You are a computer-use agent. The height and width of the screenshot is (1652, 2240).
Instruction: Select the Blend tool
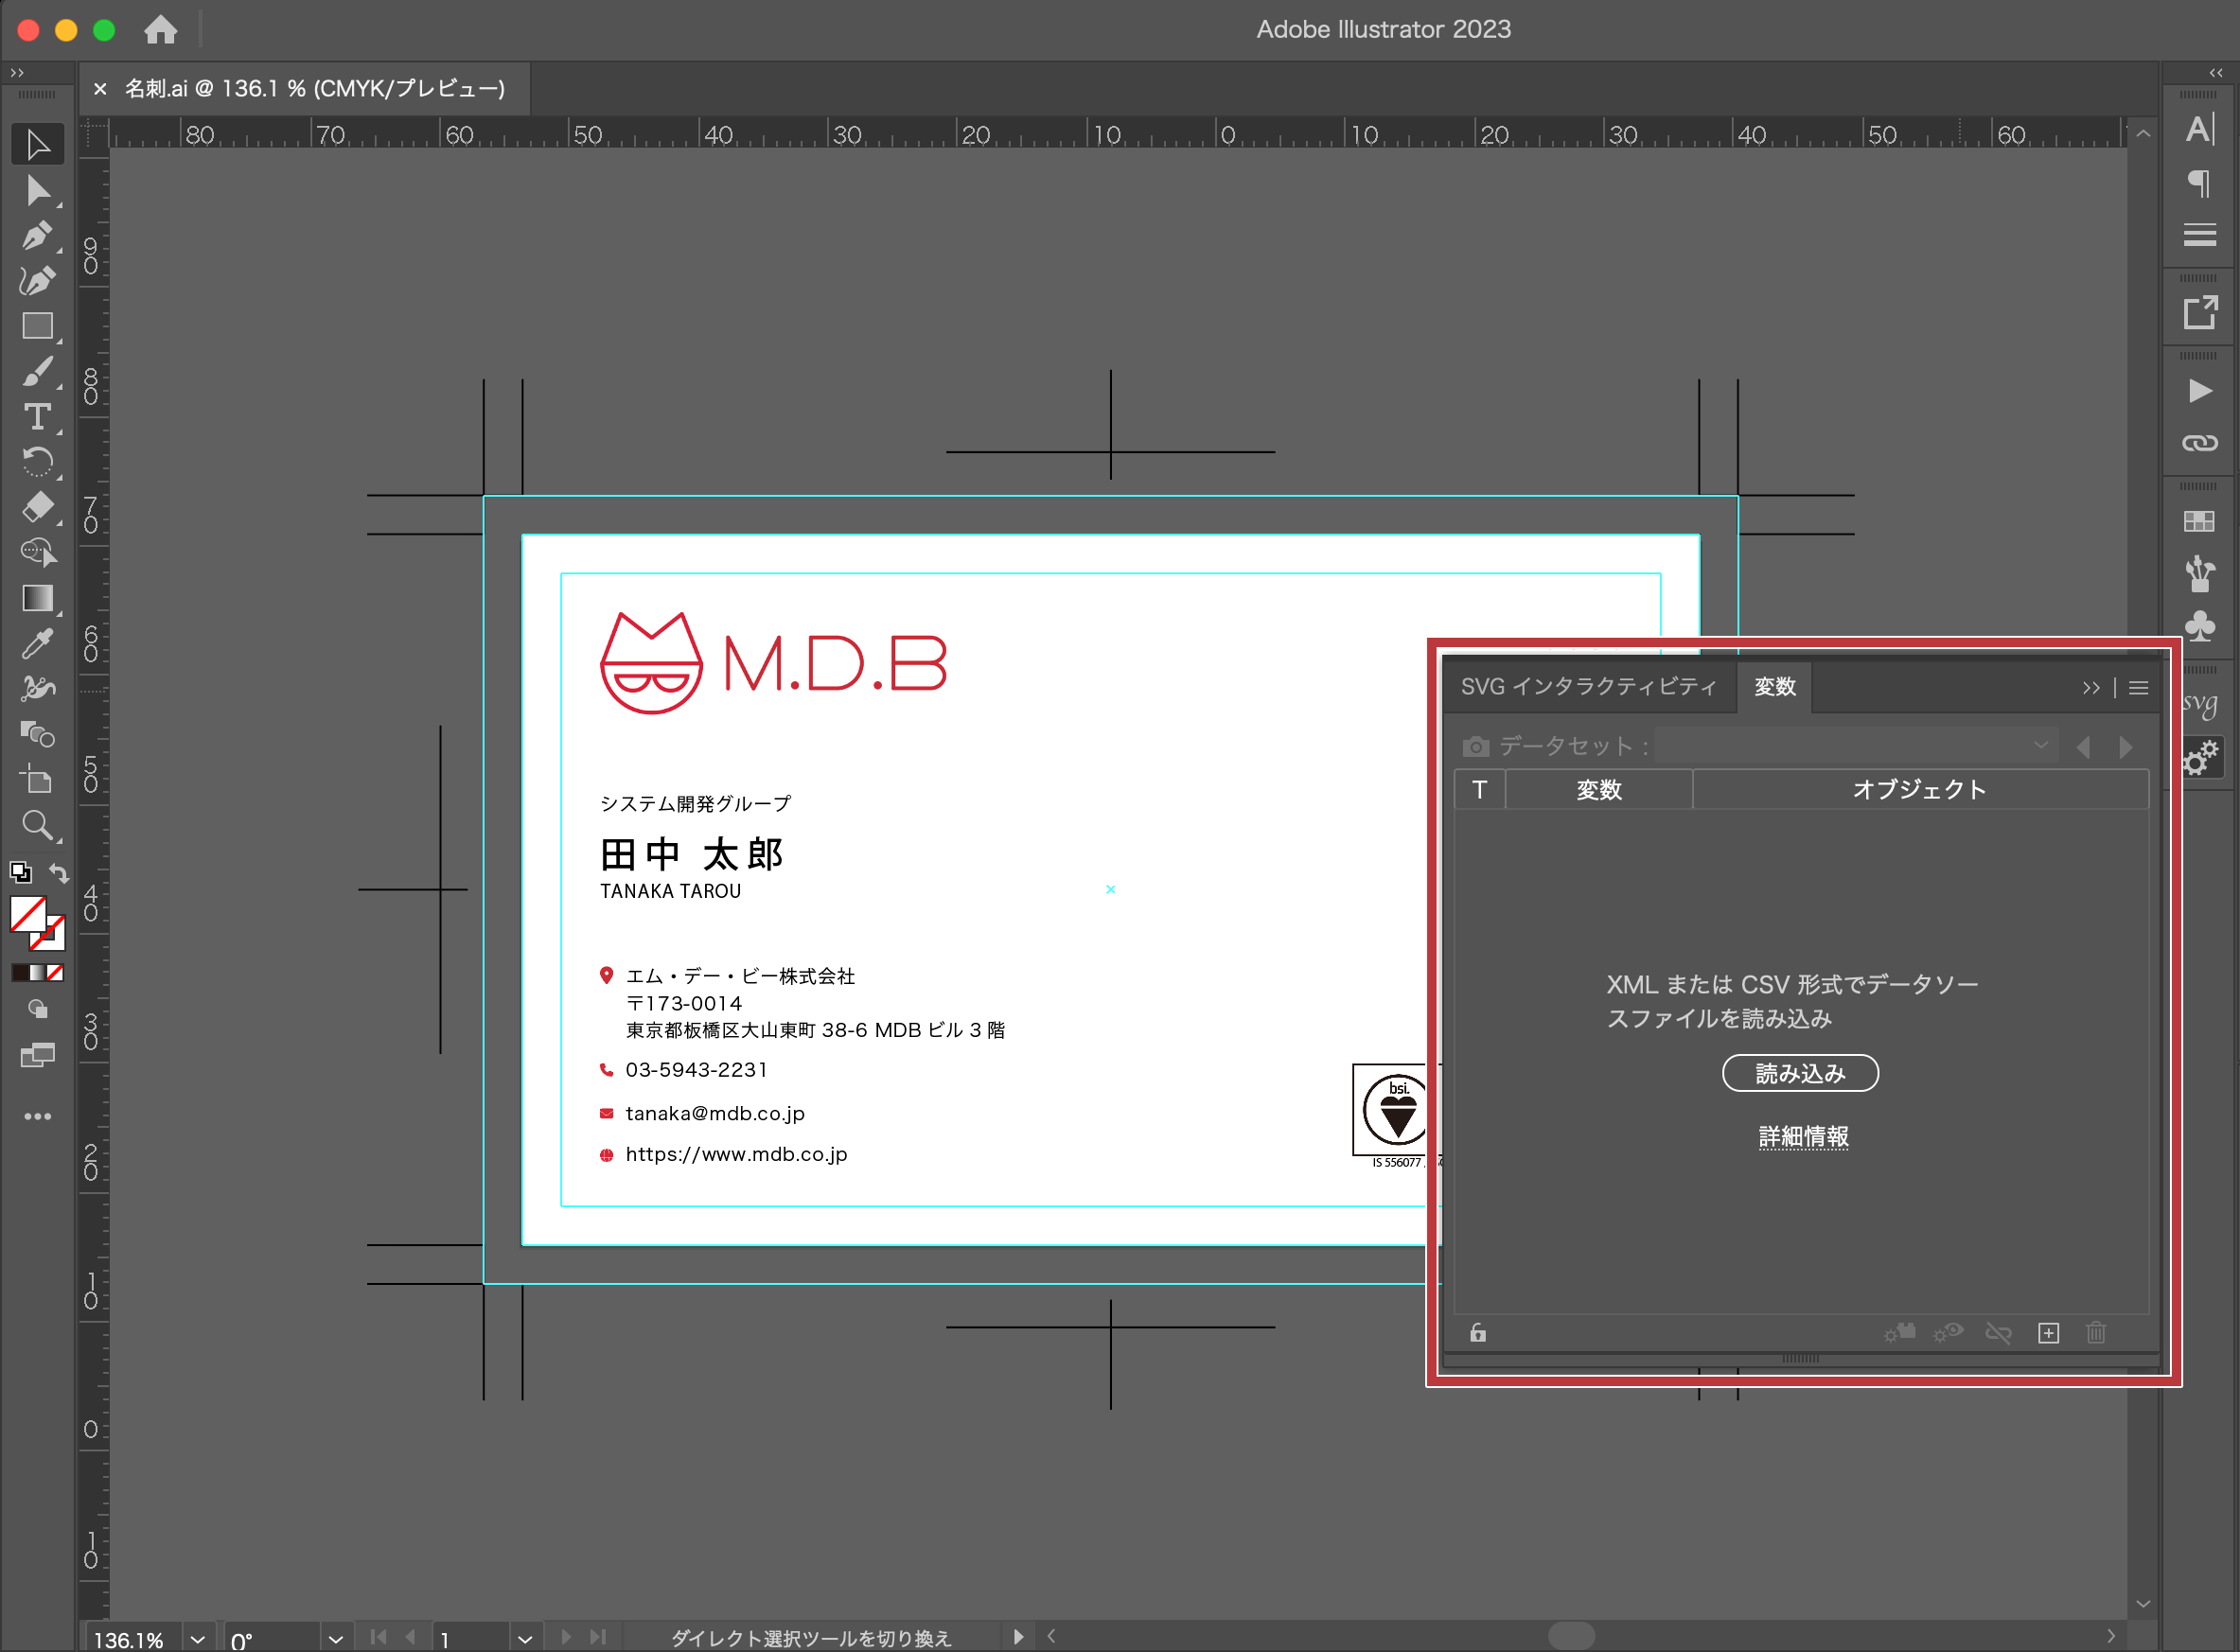38,734
